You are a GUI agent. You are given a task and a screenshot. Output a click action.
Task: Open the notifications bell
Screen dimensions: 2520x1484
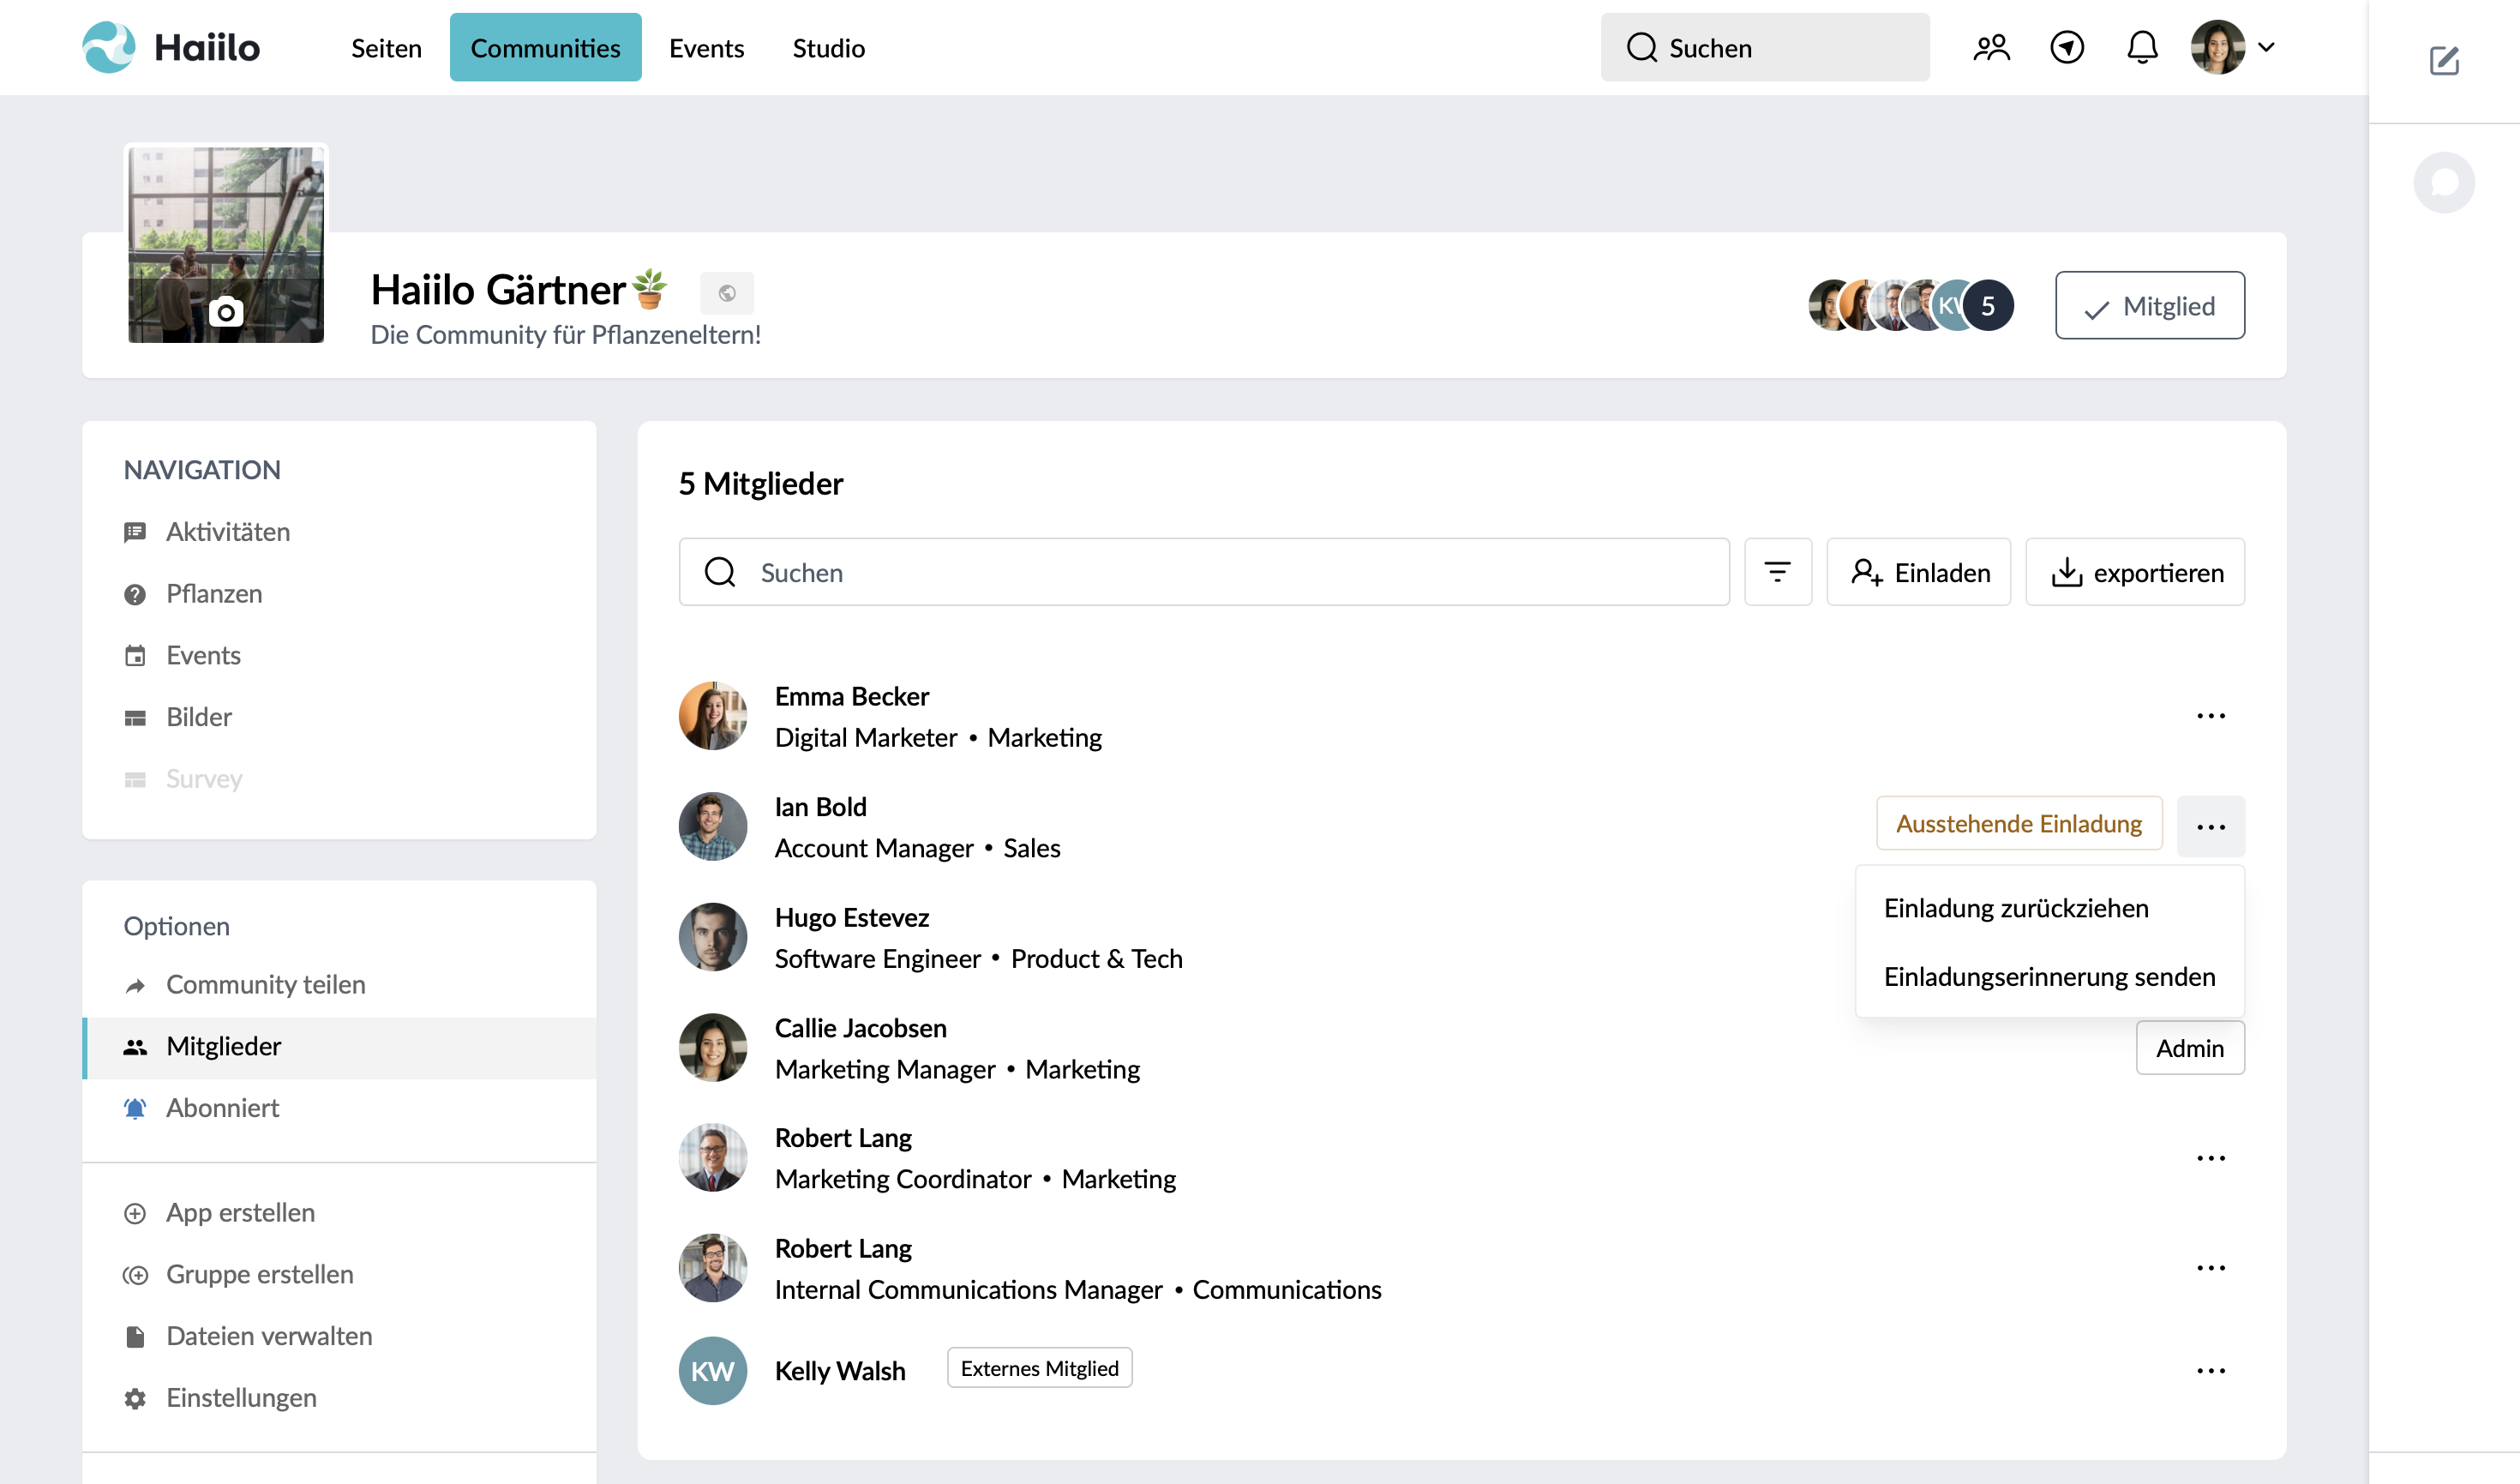point(2142,47)
